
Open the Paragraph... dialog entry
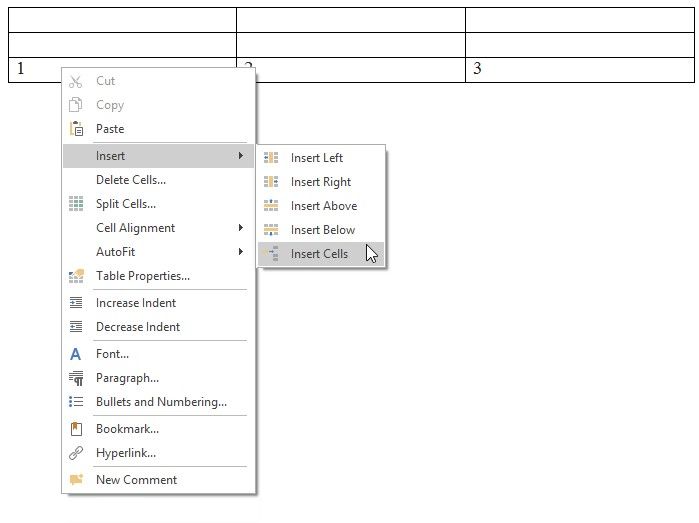pyautogui.click(x=127, y=378)
